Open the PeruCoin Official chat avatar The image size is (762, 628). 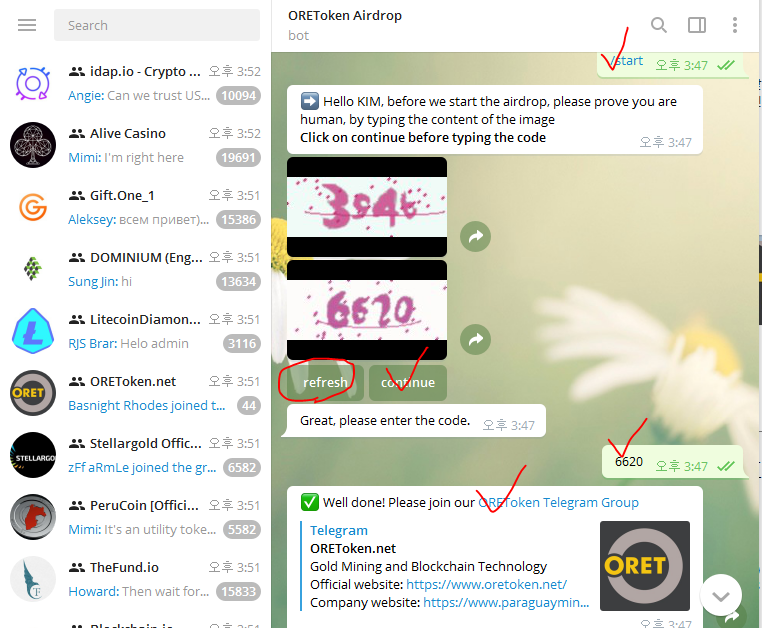coord(33,517)
